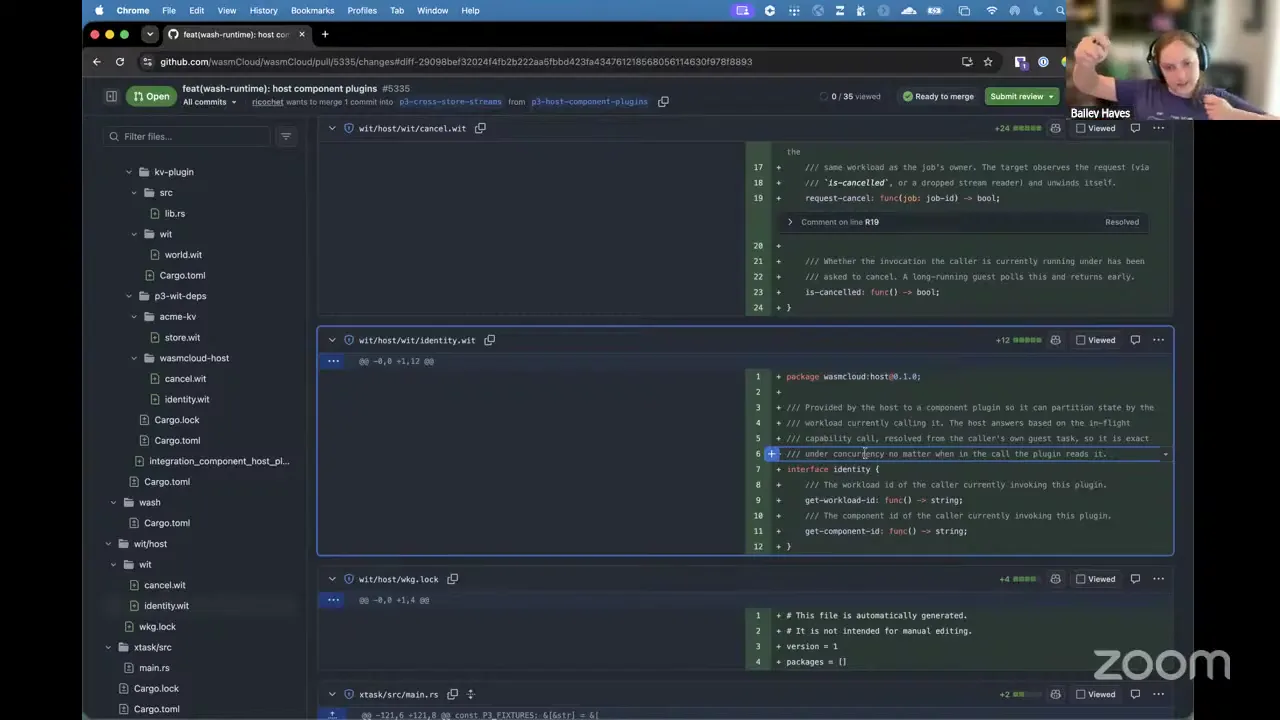Viewport: 1280px width, 720px height.
Task: Copy path of wit/host/wkg.lock
Action: pos(453,579)
